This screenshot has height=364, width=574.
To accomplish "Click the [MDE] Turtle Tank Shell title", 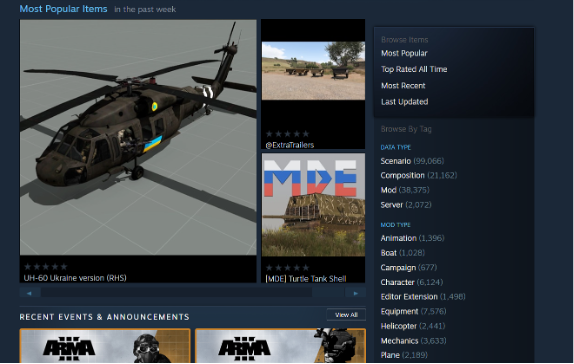I will 306,279.
